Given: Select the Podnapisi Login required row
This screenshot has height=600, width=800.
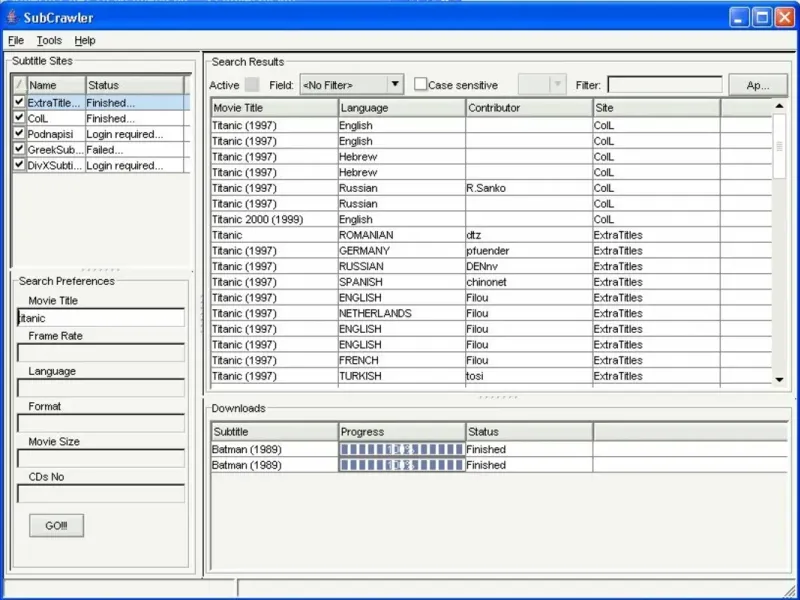Looking at the screenshot, I should [101, 134].
